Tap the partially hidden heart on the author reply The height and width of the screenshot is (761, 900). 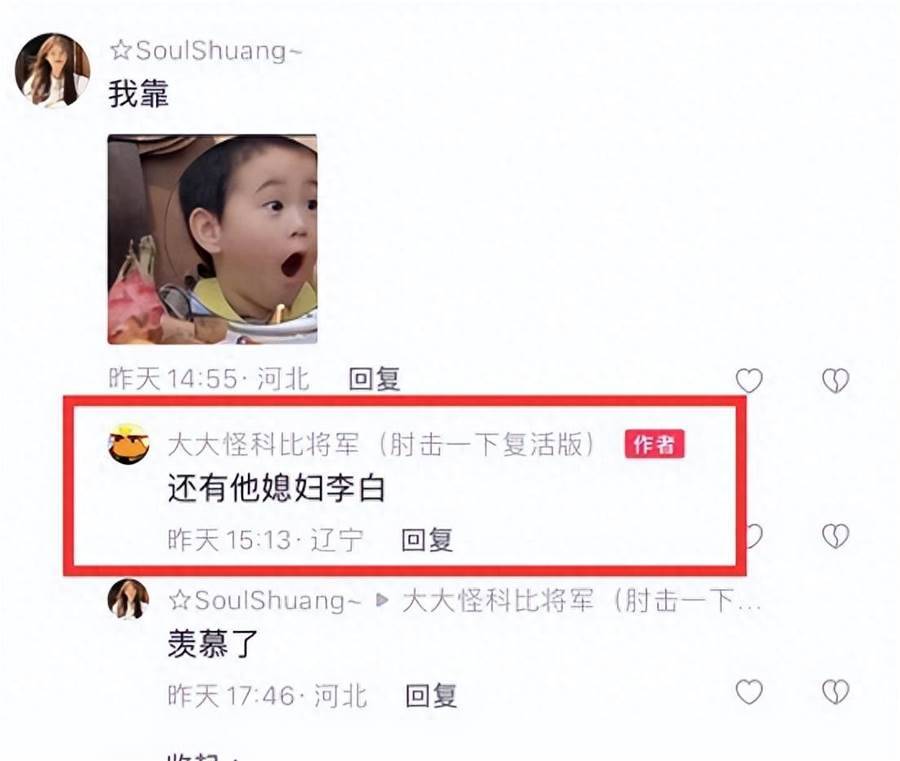point(754,535)
